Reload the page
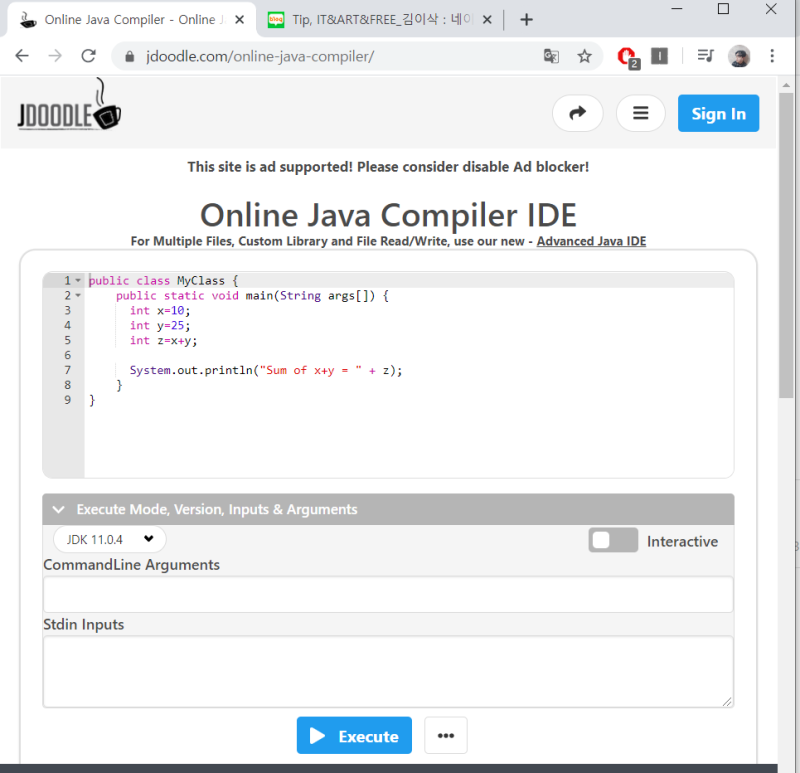Viewport: 800px width, 773px height. click(89, 56)
